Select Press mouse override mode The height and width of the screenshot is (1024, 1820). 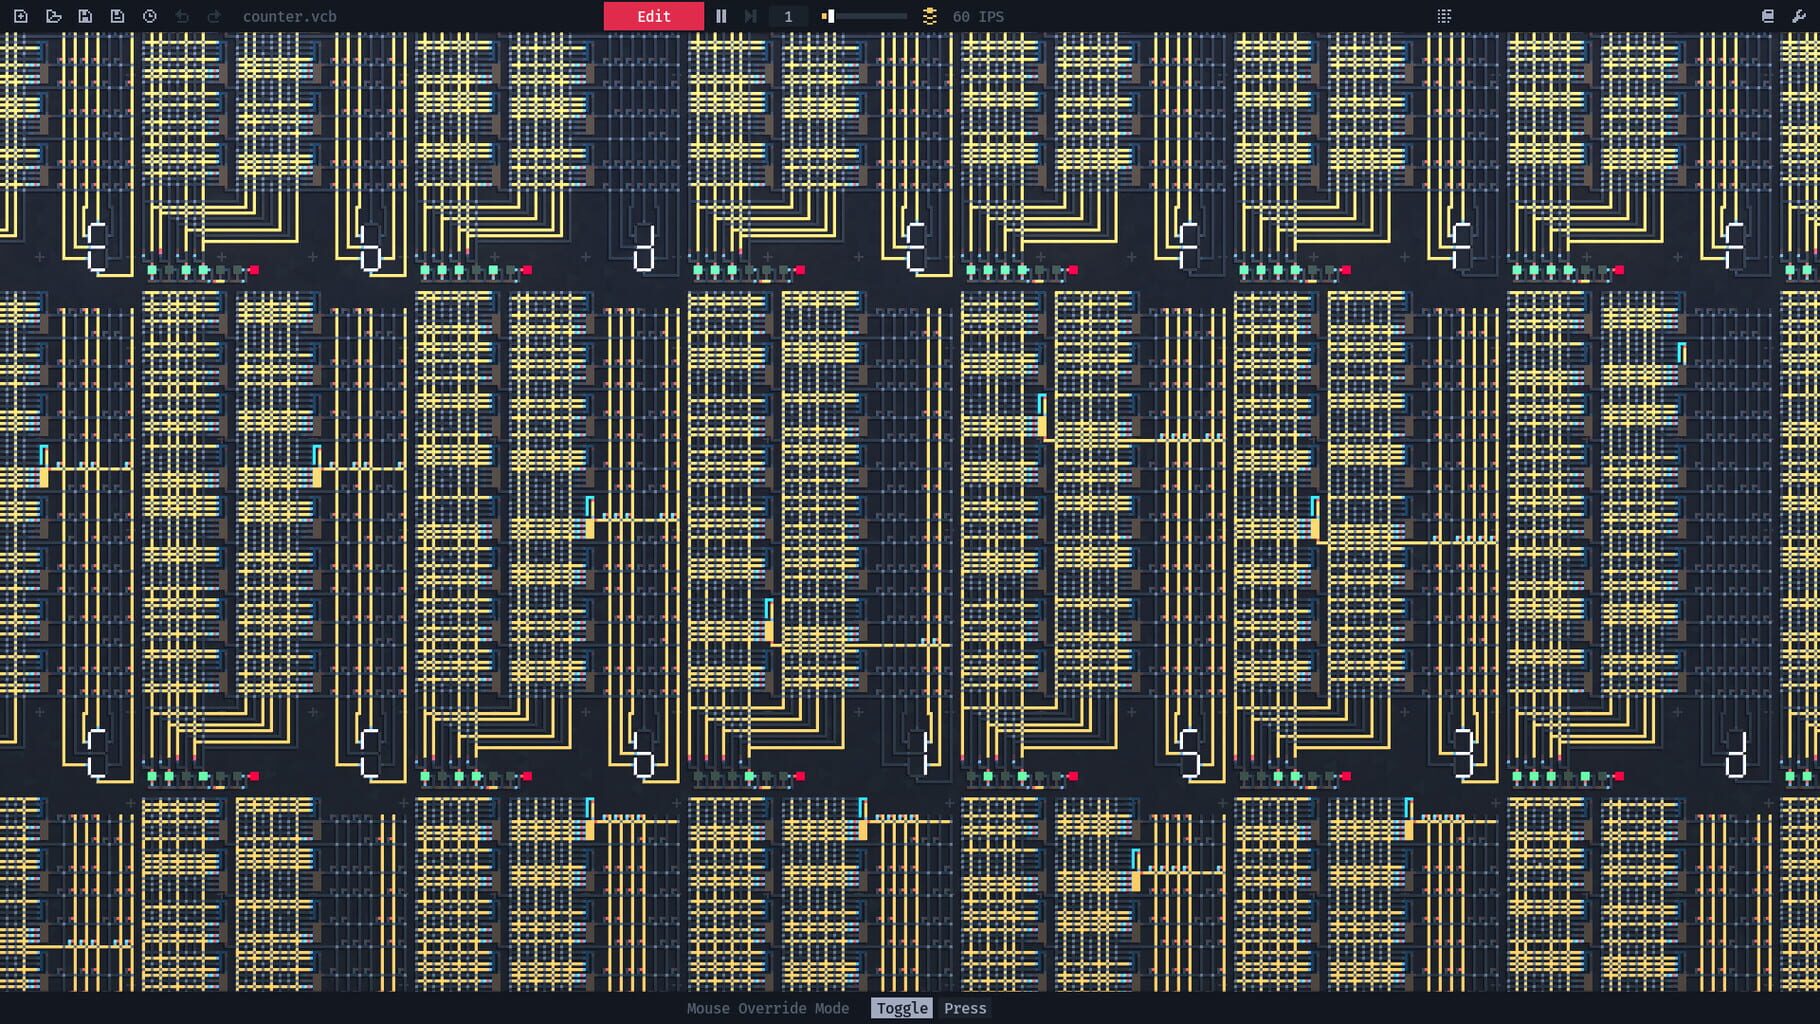pos(965,1008)
